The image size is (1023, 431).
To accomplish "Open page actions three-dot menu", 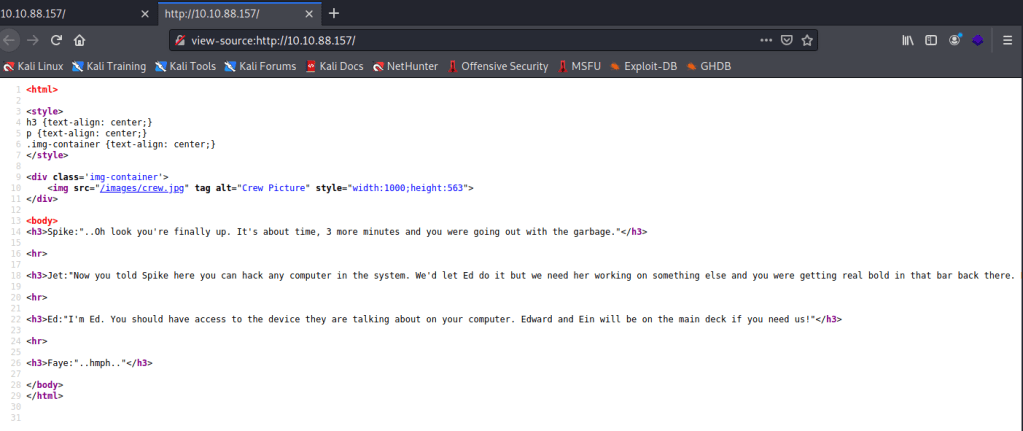I will coord(766,40).
